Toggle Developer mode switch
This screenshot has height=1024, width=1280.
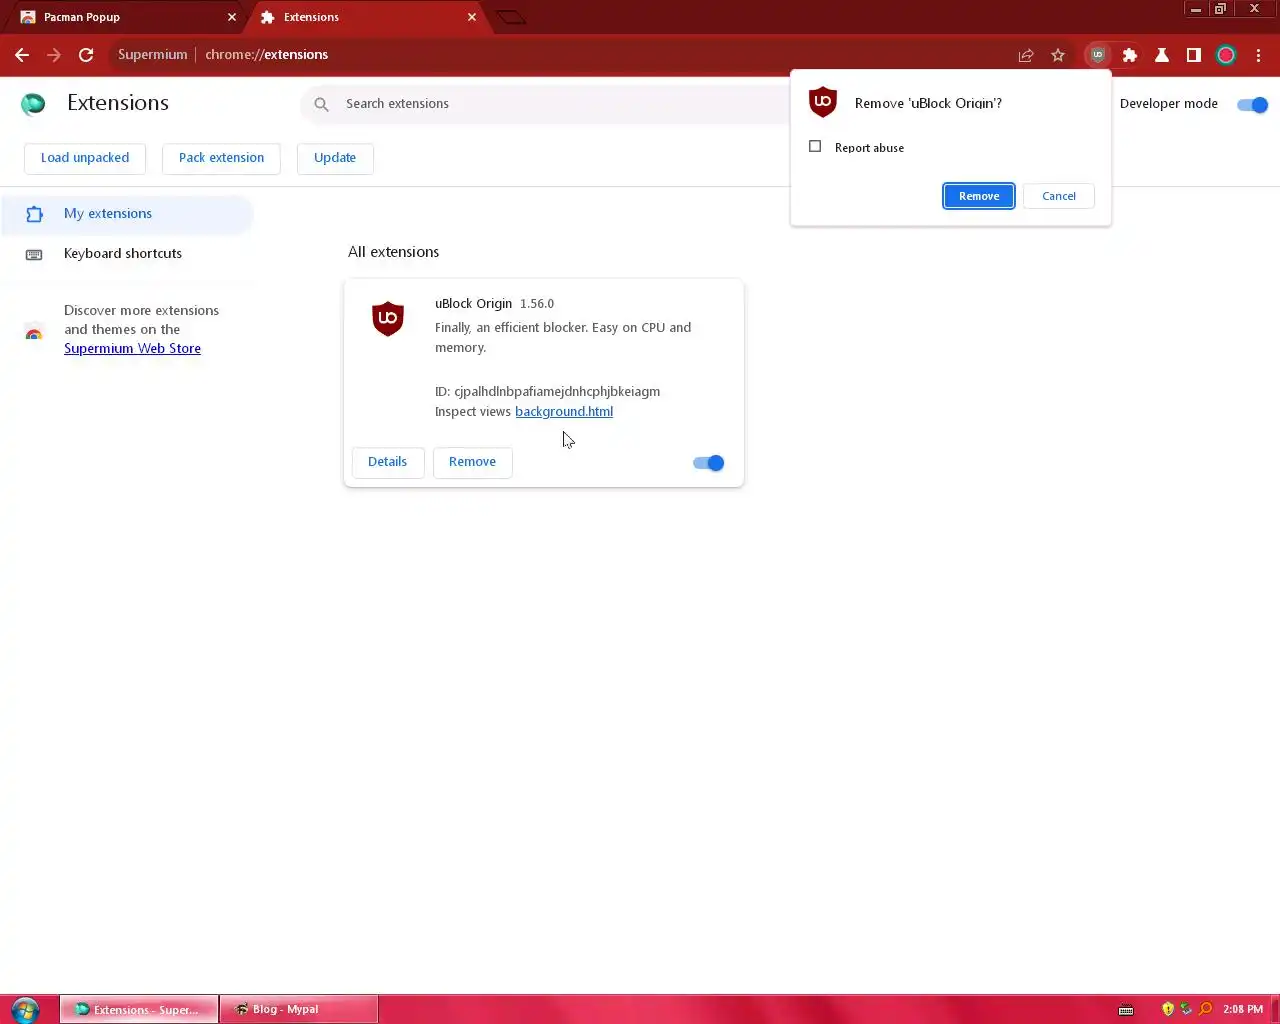coord(1252,104)
